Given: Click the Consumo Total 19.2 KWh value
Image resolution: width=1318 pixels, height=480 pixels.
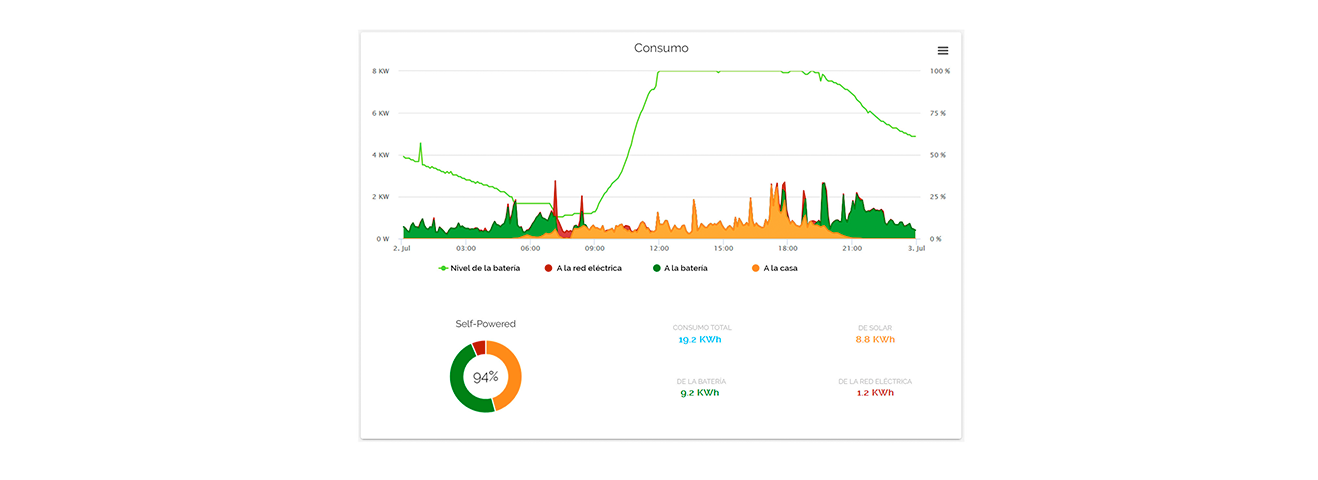Looking at the screenshot, I should pos(701,339).
